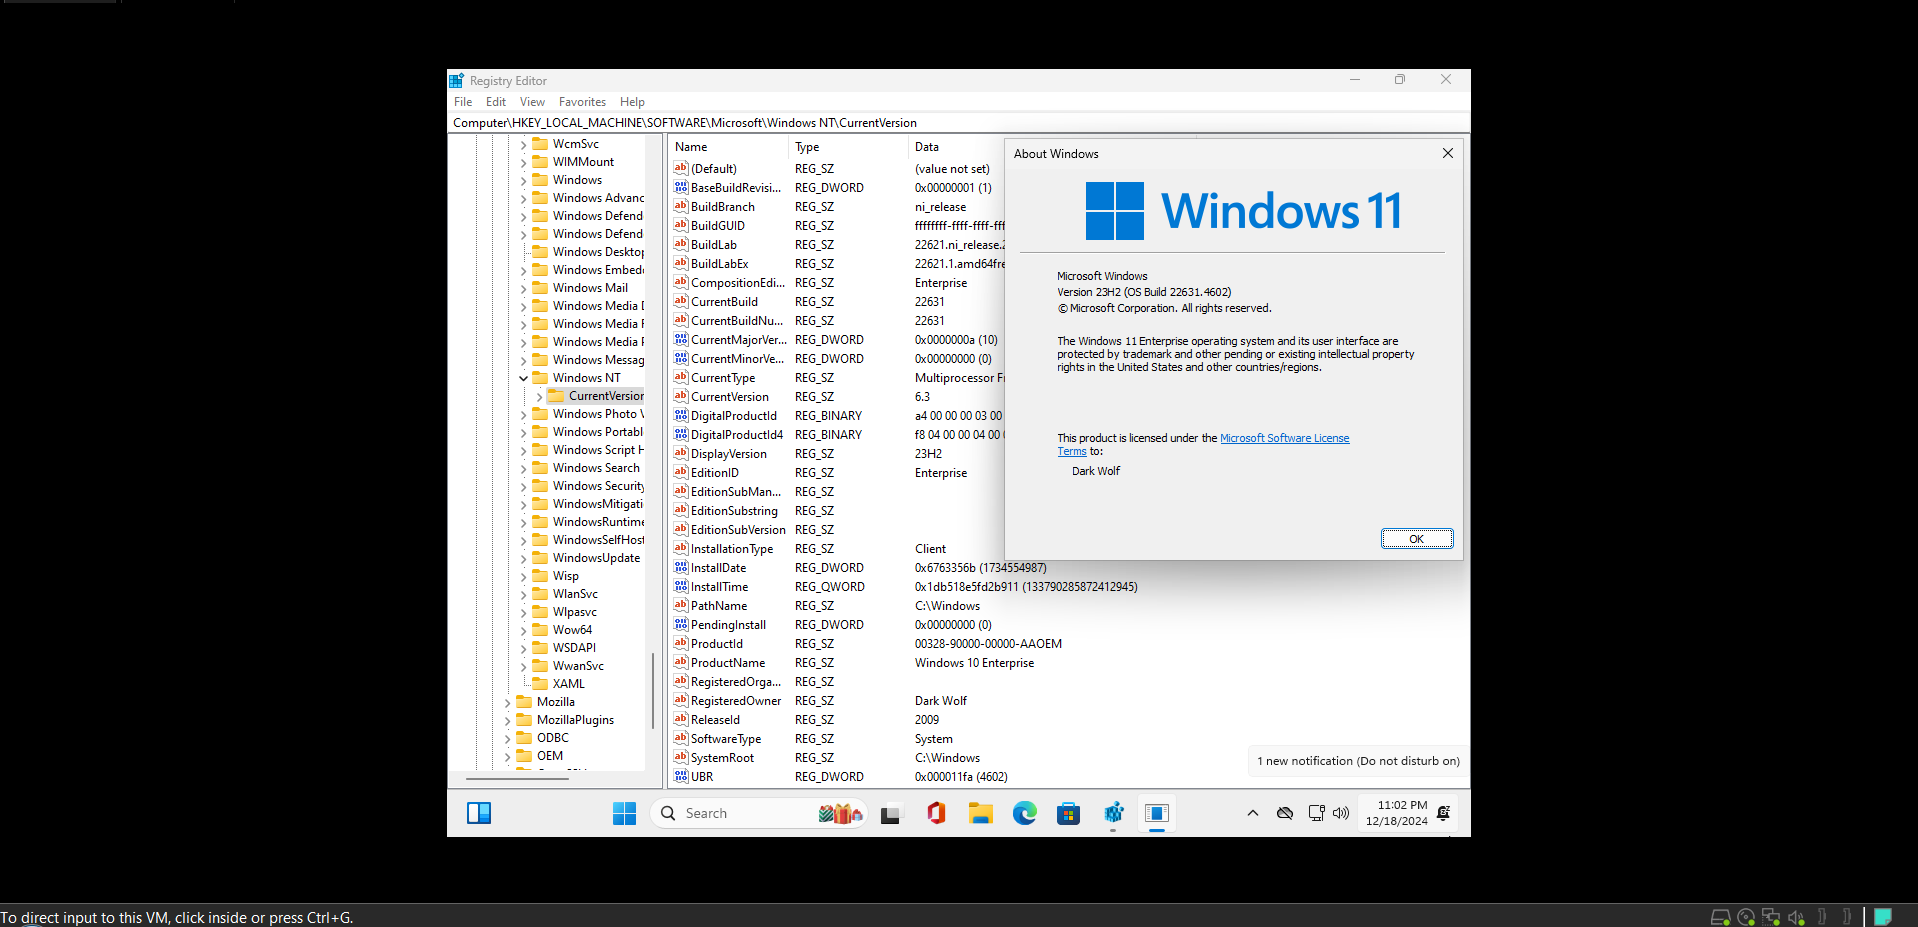Select the BuildBranch string value icon

(681, 206)
